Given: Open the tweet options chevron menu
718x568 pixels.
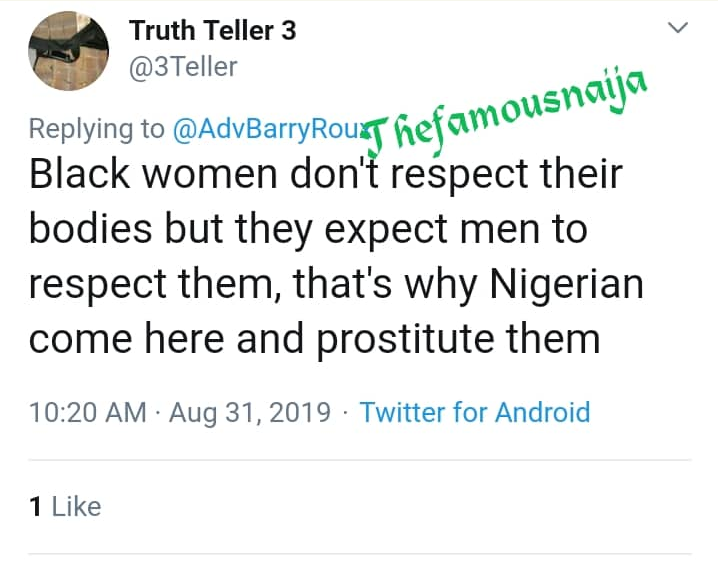Looking at the screenshot, I should click(x=679, y=29).
